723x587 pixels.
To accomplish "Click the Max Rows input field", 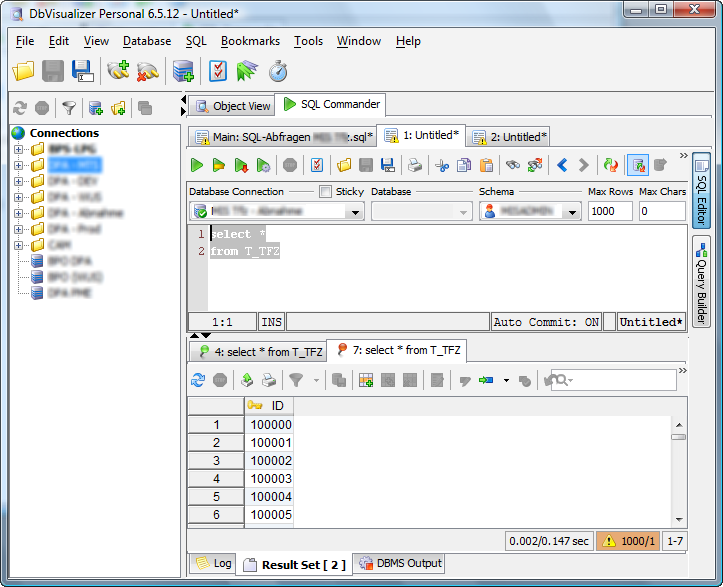I will (610, 211).
